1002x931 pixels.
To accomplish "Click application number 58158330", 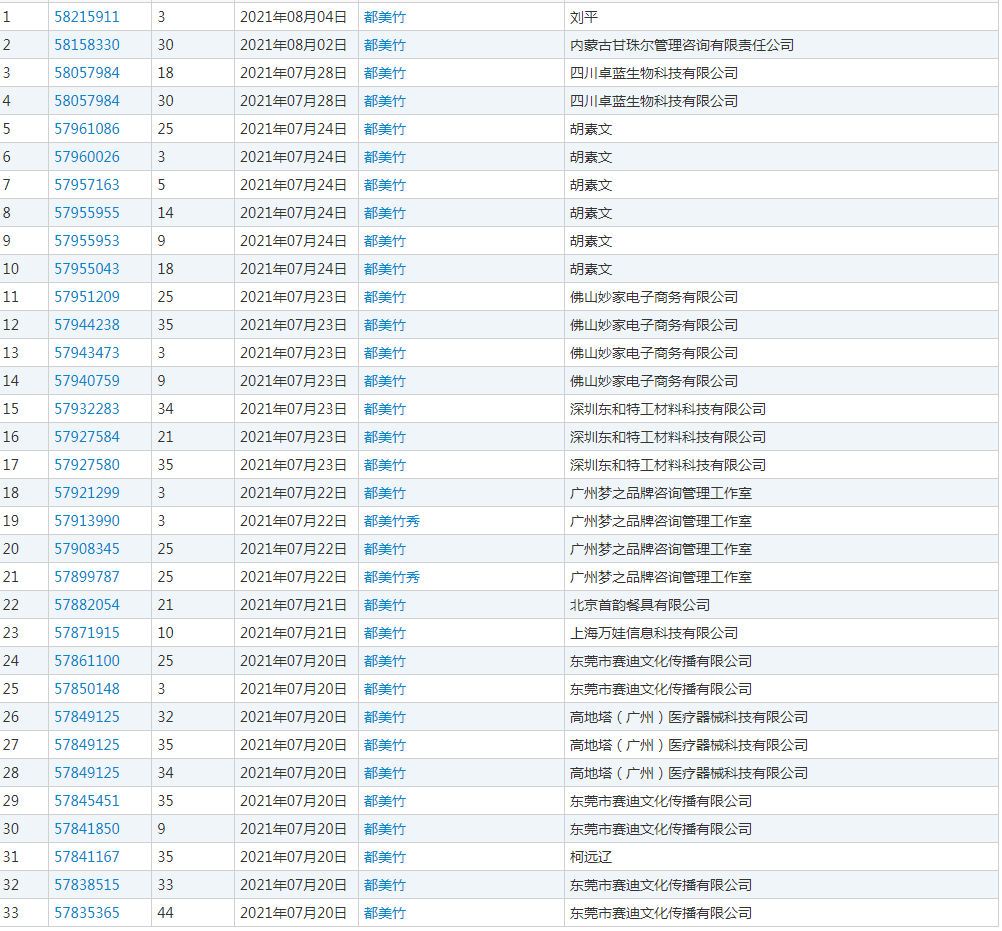I will coord(87,45).
